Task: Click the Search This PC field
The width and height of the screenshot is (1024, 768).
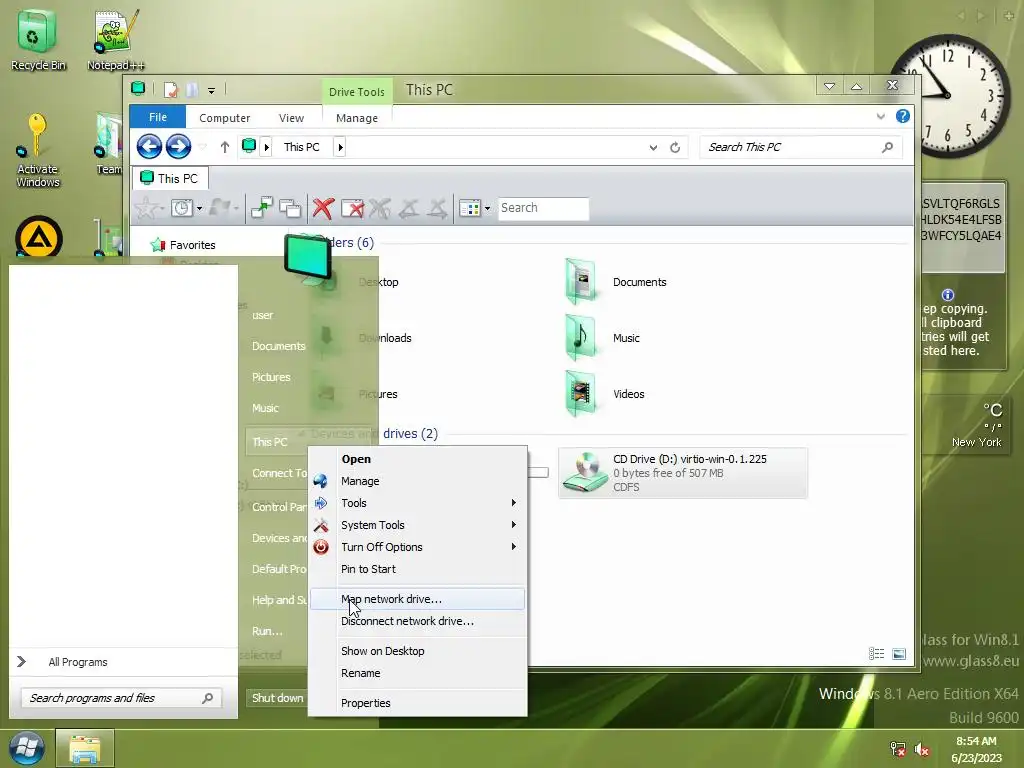Action: point(801,147)
